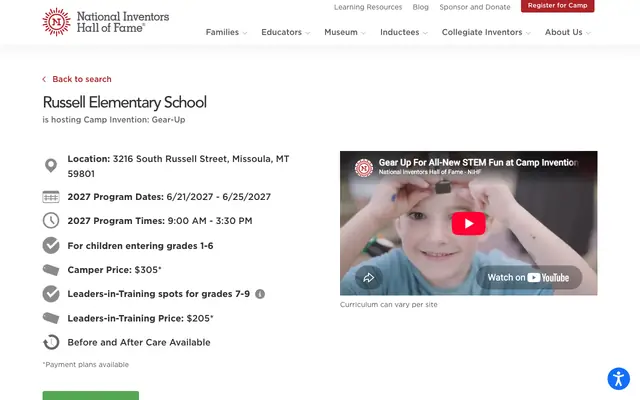
Task: Open Learning Resources link
Action: click(x=368, y=7)
